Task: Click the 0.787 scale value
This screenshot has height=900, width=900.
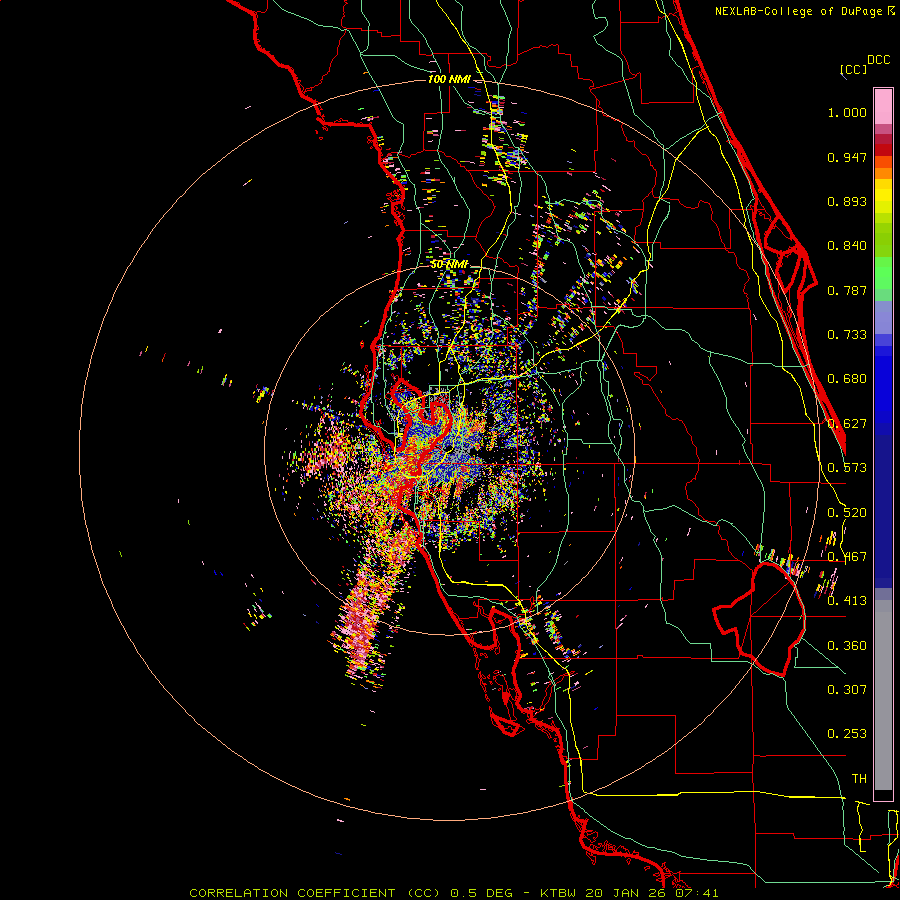Action: click(847, 290)
